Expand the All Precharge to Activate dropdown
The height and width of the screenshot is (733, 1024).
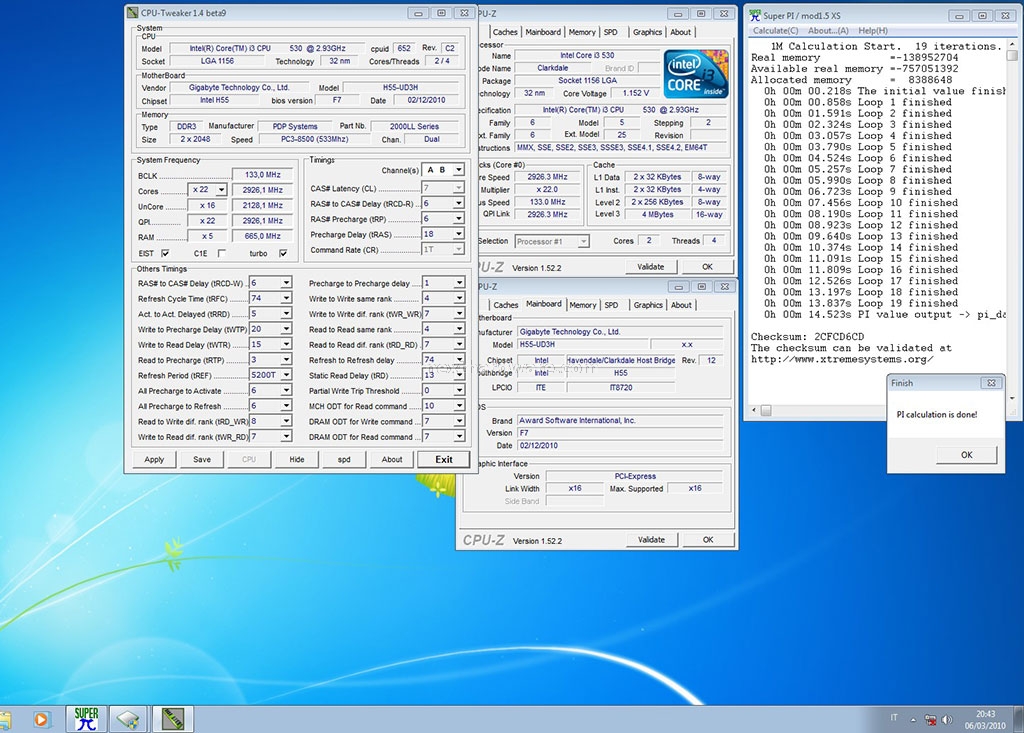coord(286,391)
